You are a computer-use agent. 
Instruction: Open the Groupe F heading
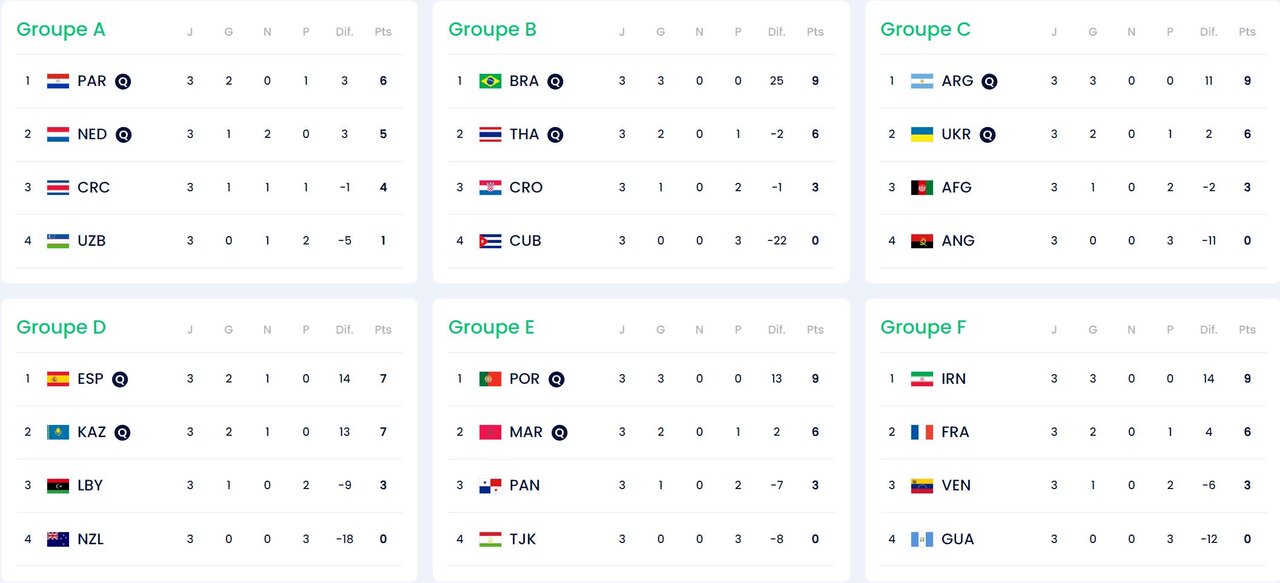pyautogui.click(x=924, y=328)
